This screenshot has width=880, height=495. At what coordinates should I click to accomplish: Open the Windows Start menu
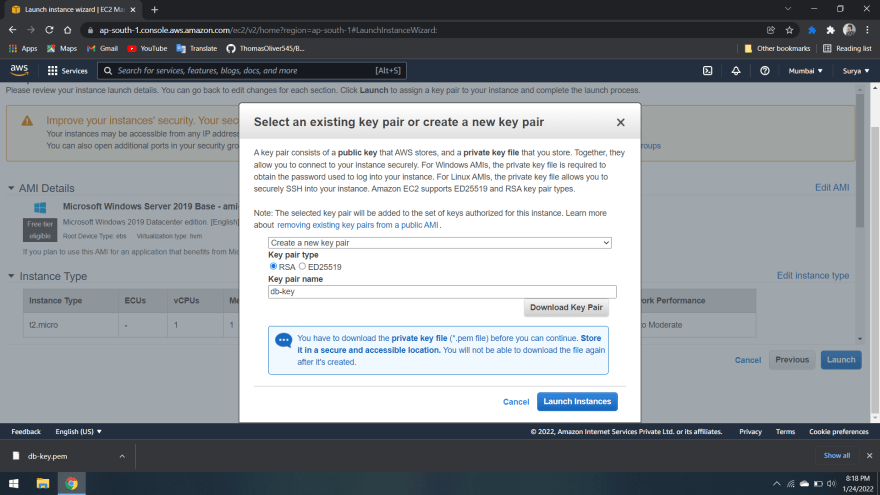coord(14,483)
